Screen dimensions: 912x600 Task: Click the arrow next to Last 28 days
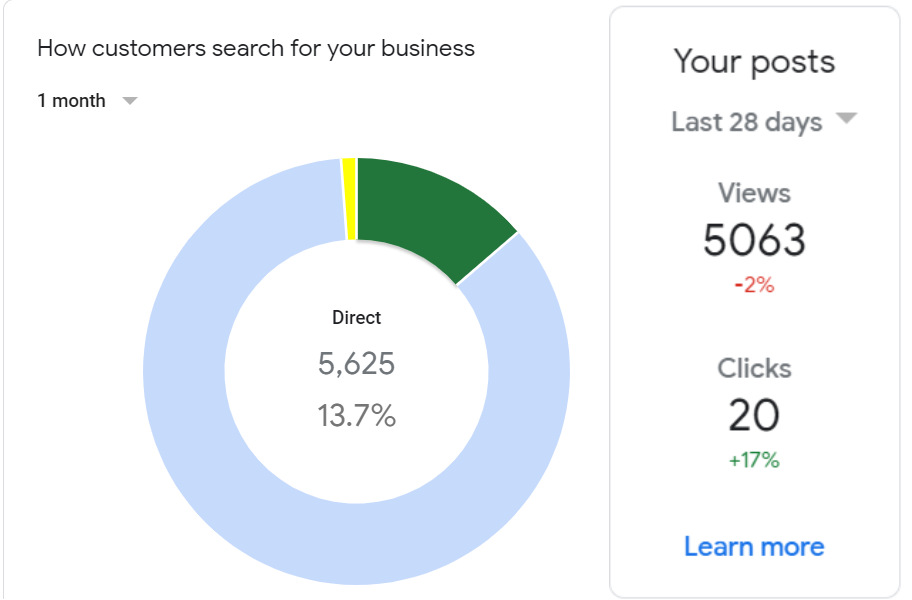point(846,119)
